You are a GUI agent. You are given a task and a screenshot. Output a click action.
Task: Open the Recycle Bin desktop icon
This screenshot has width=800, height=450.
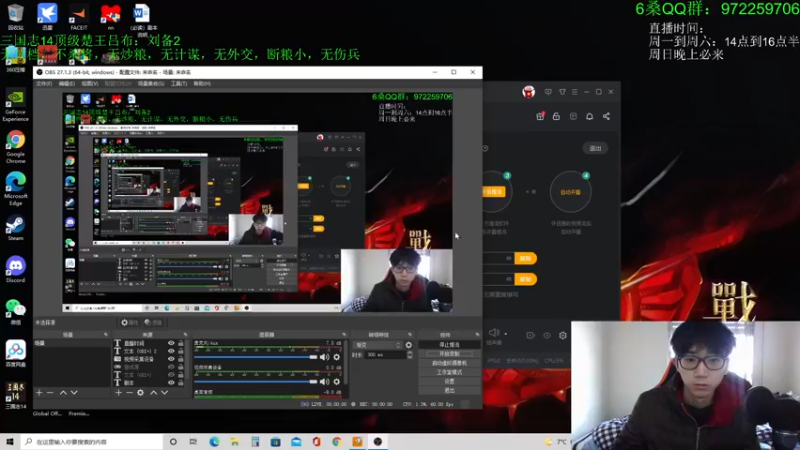point(15,16)
